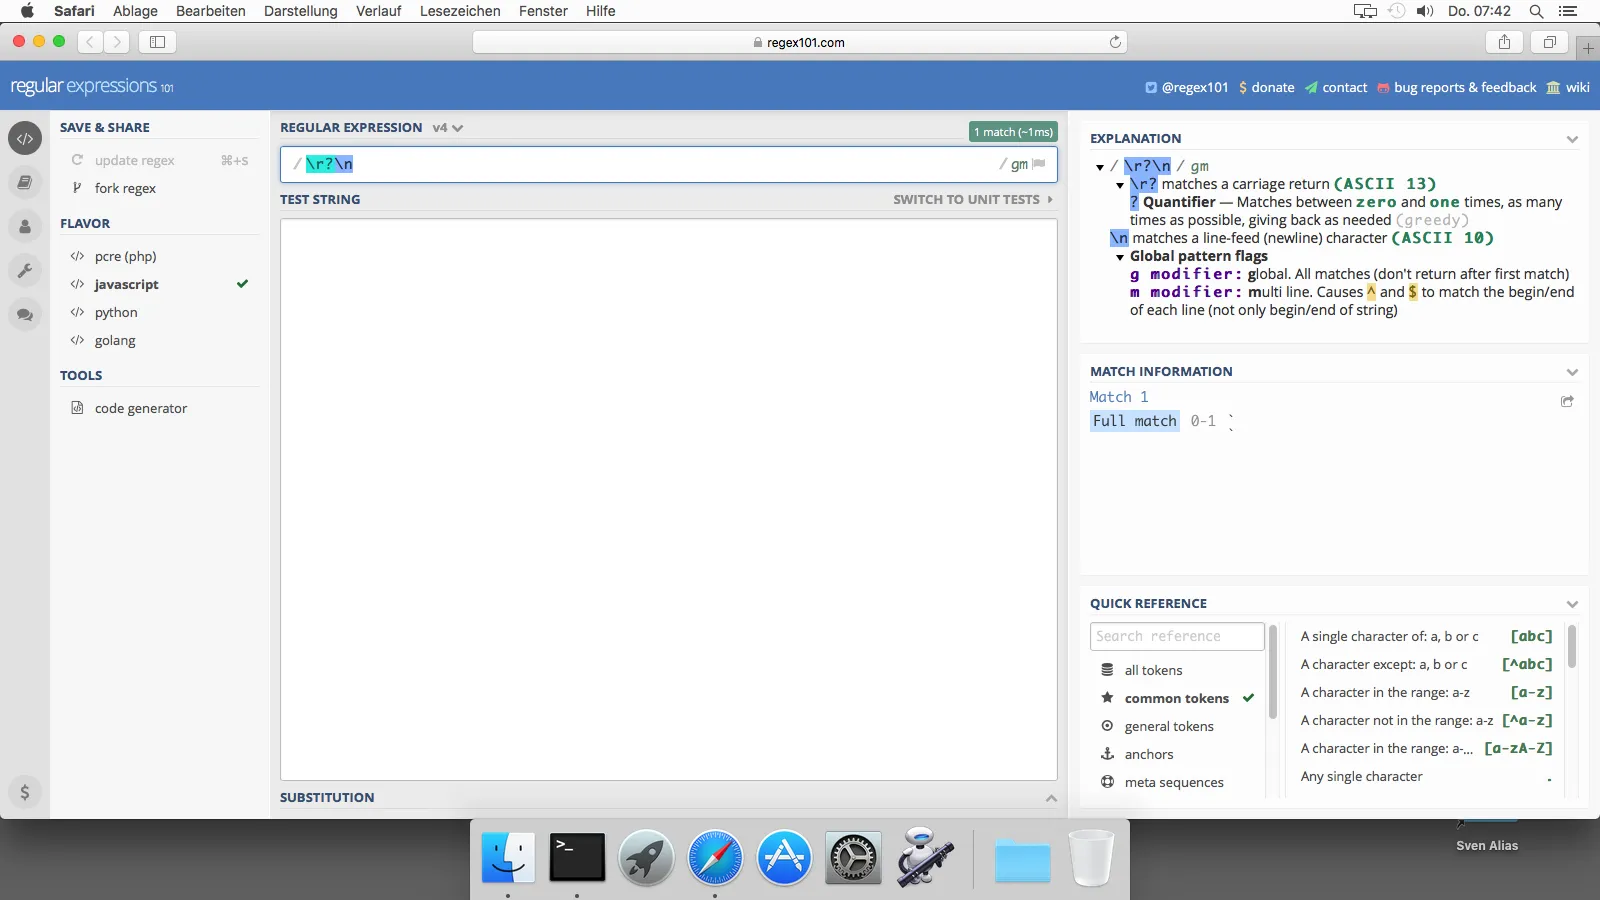Reload the regex101.com page
This screenshot has width=1600, height=900.
1115,42
